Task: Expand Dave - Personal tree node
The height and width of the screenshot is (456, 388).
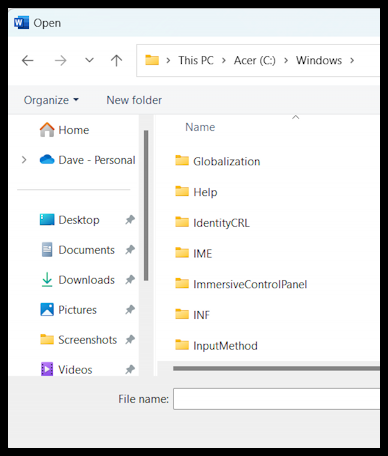Action: click(x=24, y=160)
